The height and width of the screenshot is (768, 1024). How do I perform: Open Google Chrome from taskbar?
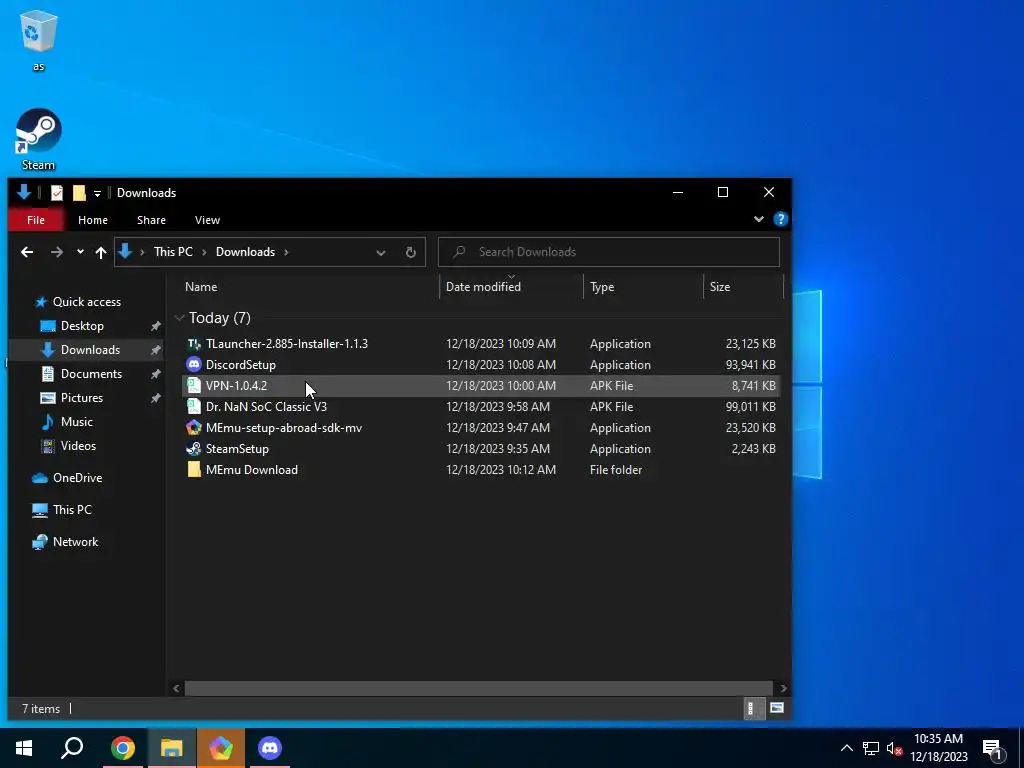[x=123, y=748]
